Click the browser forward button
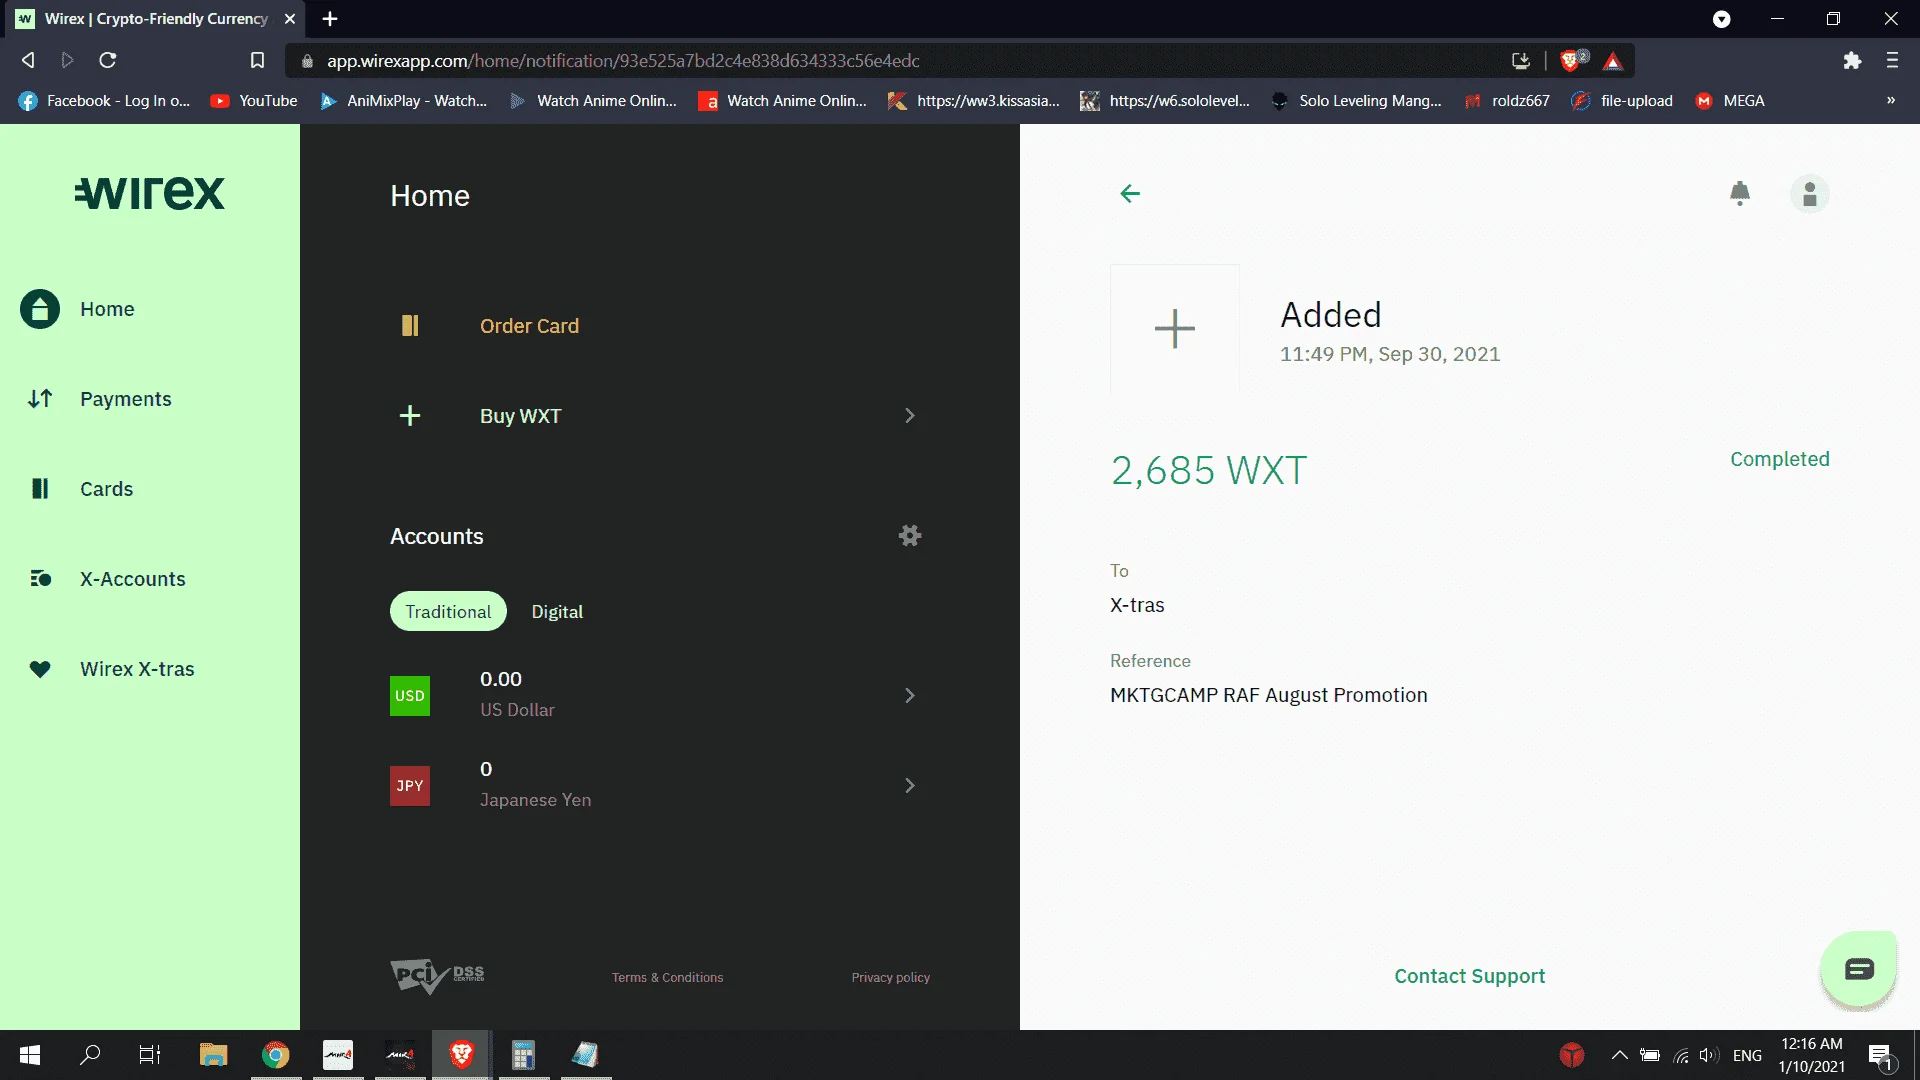 67,60
